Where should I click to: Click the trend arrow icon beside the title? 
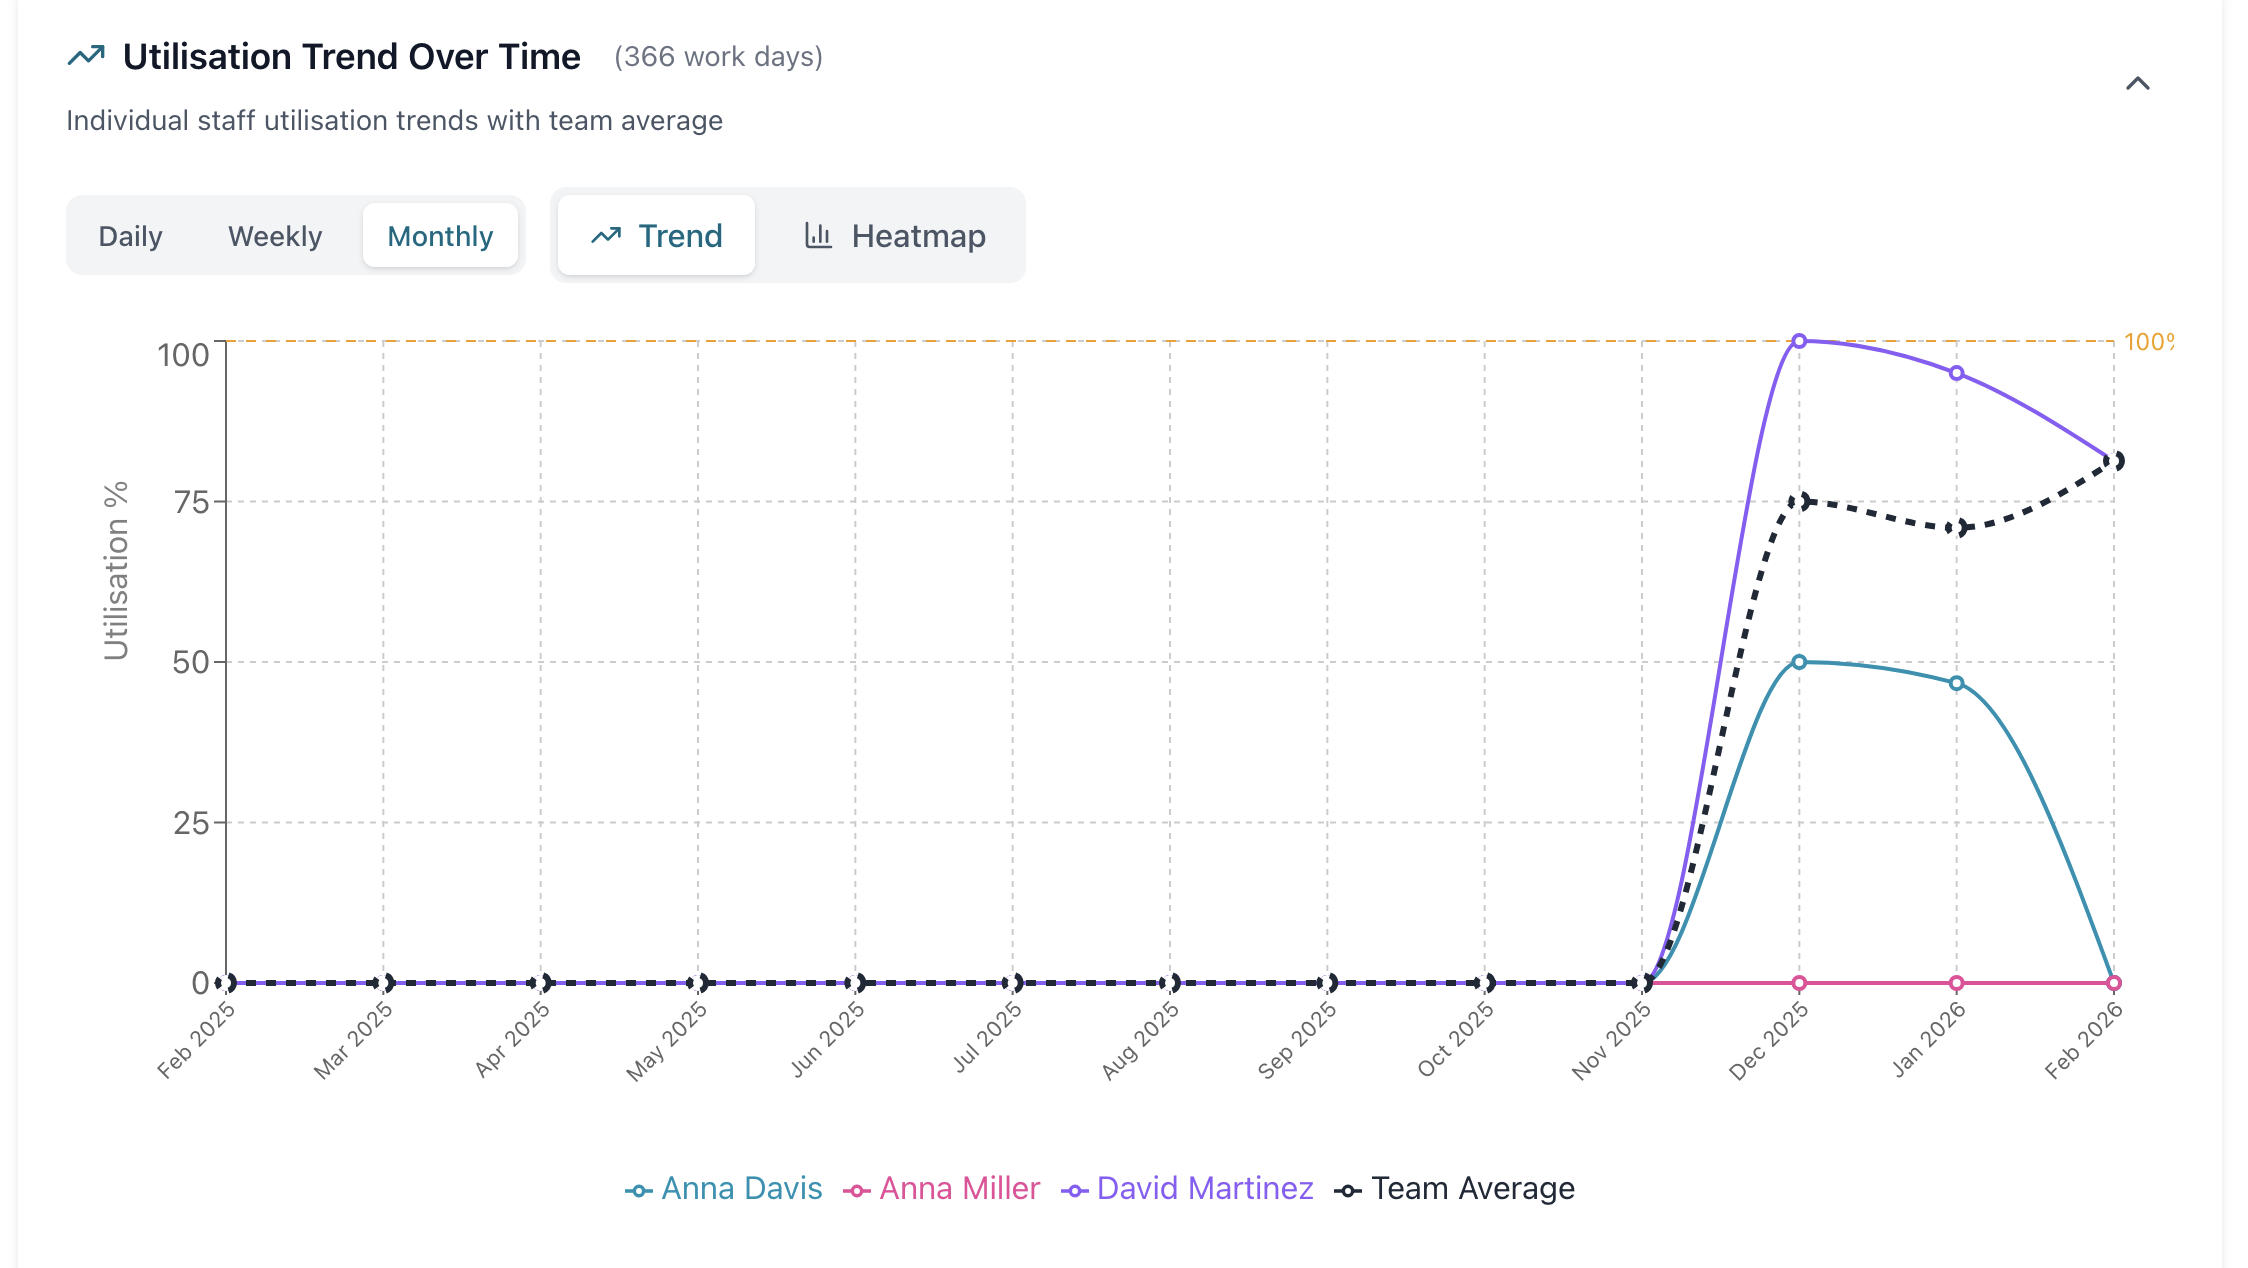pos(86,56)
